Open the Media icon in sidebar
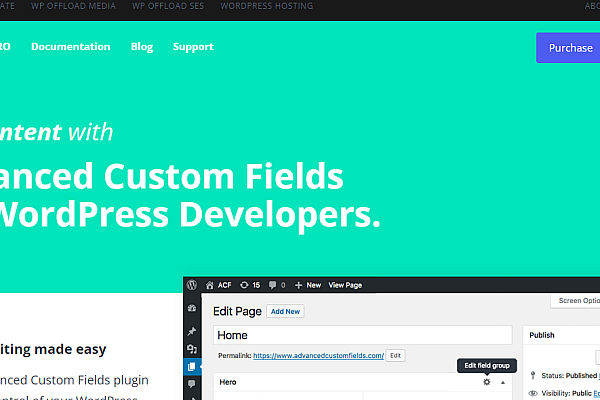 coord(192,349)
